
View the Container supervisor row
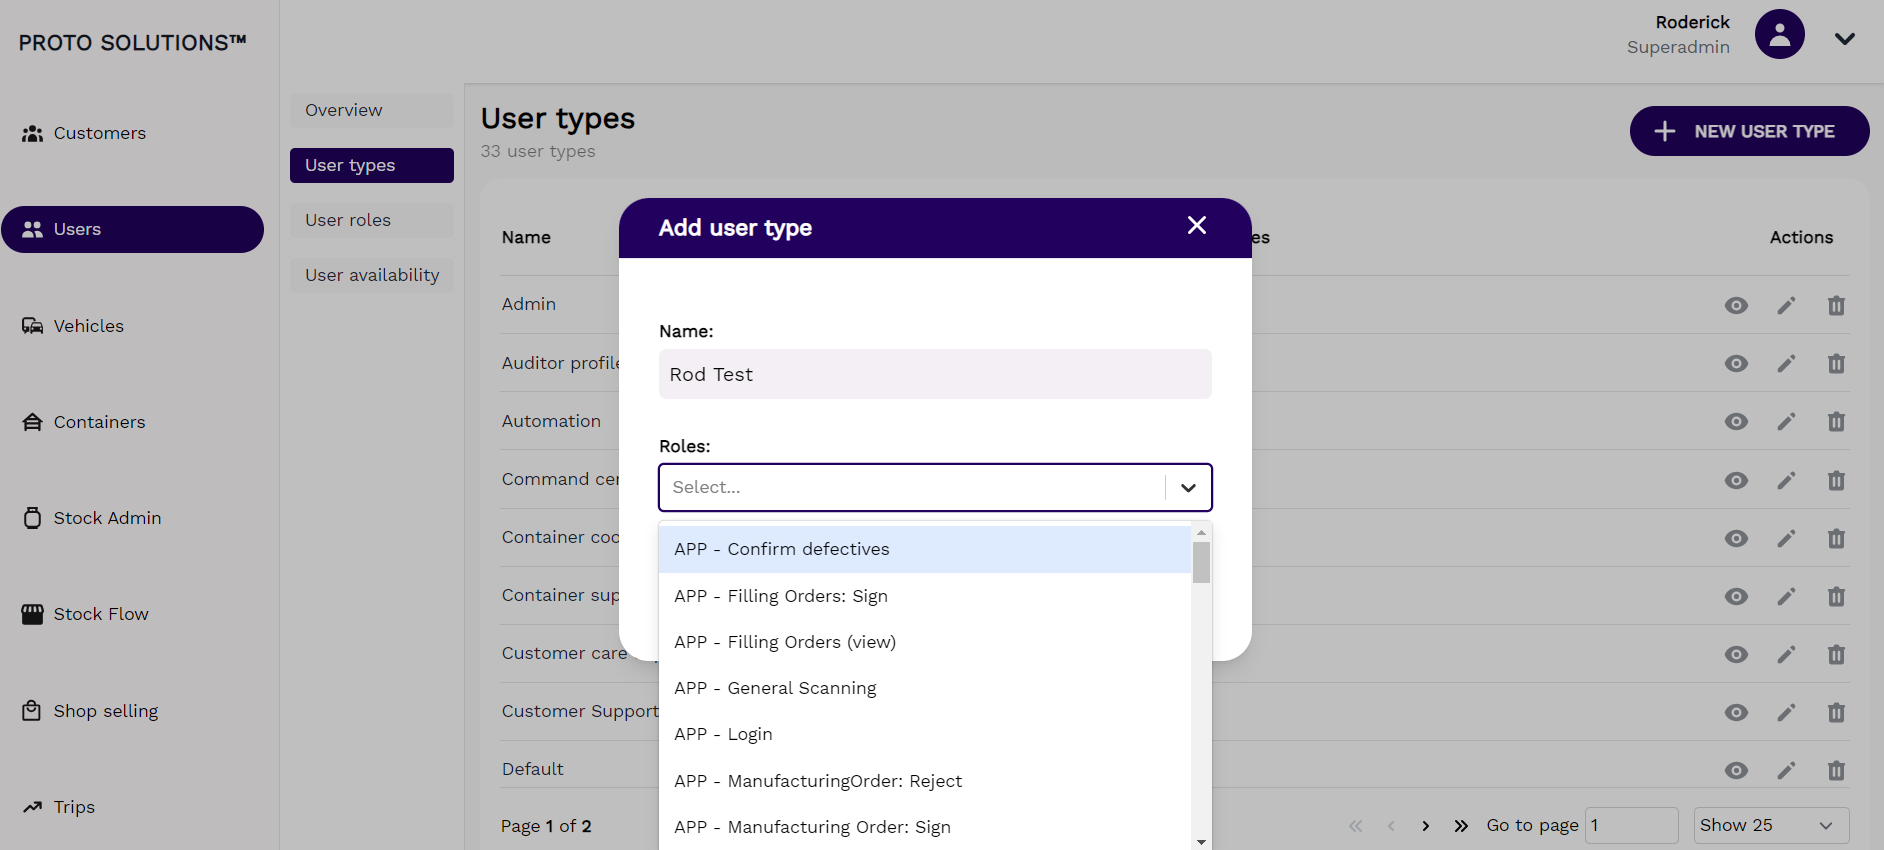(1736, 596)
